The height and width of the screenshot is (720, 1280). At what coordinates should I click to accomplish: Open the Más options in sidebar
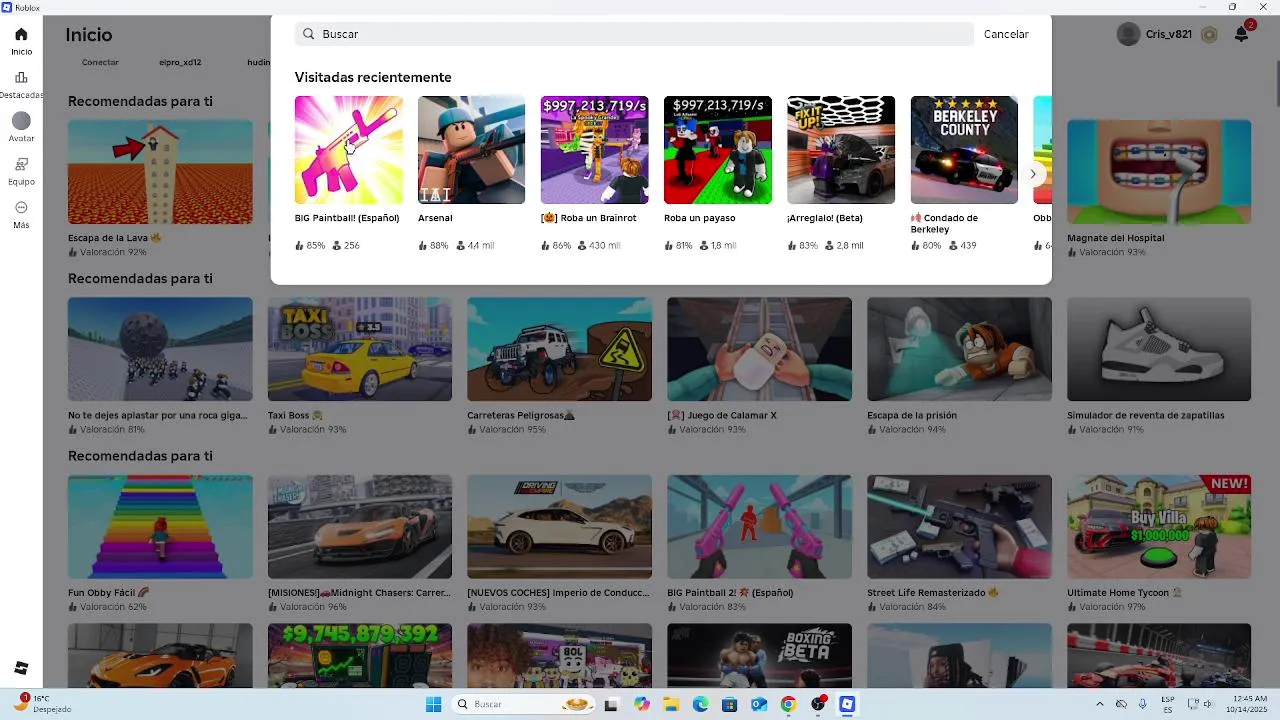point(21,214)
